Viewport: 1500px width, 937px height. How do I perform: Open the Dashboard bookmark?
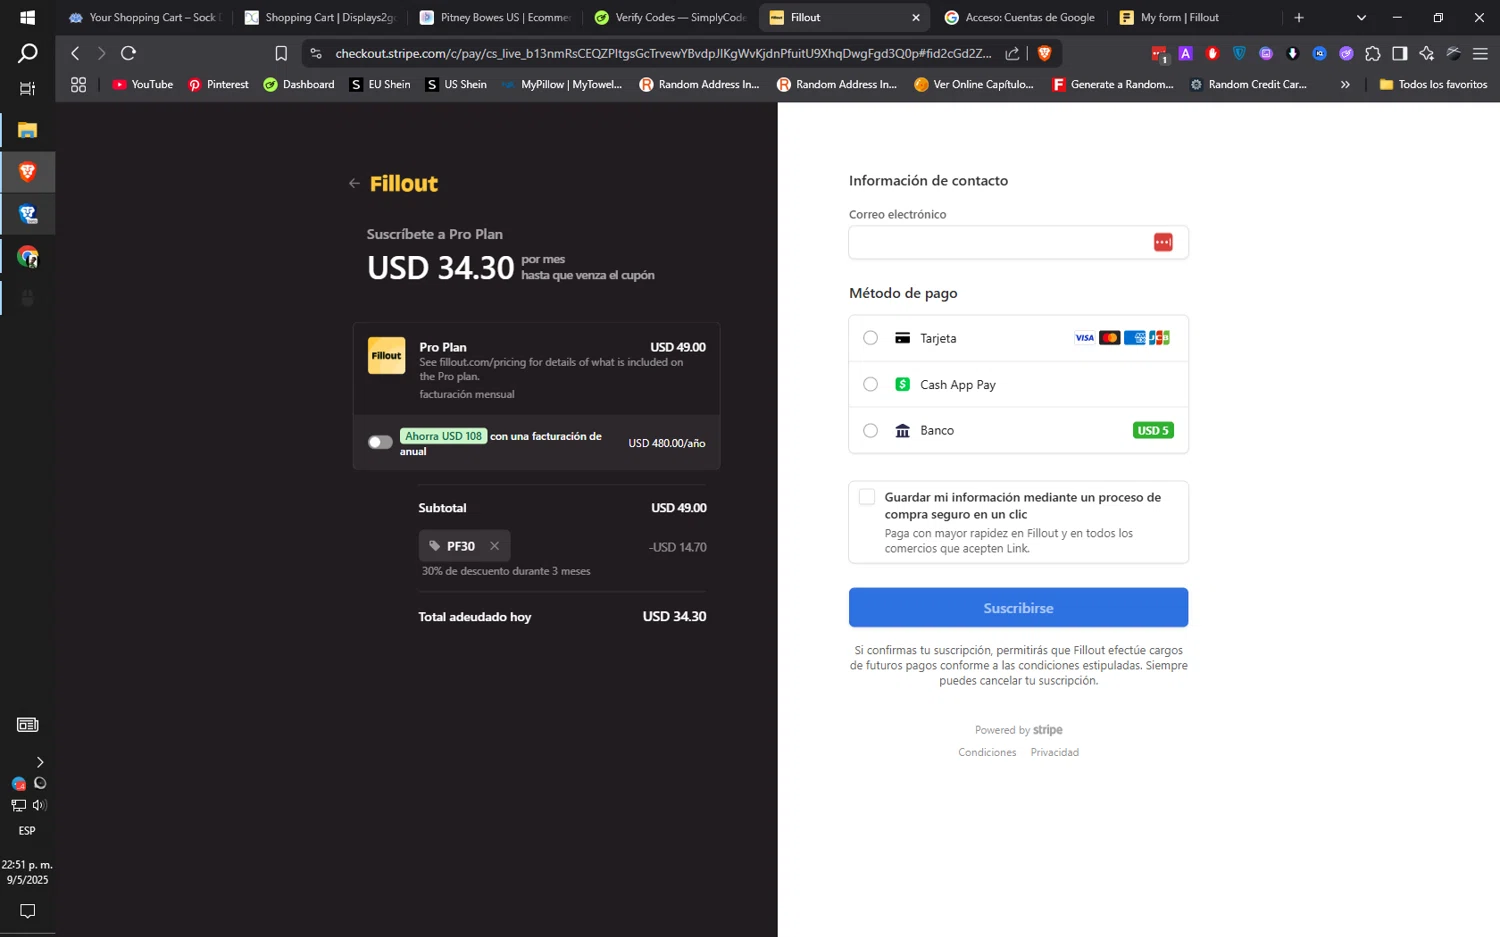point(298,84)
